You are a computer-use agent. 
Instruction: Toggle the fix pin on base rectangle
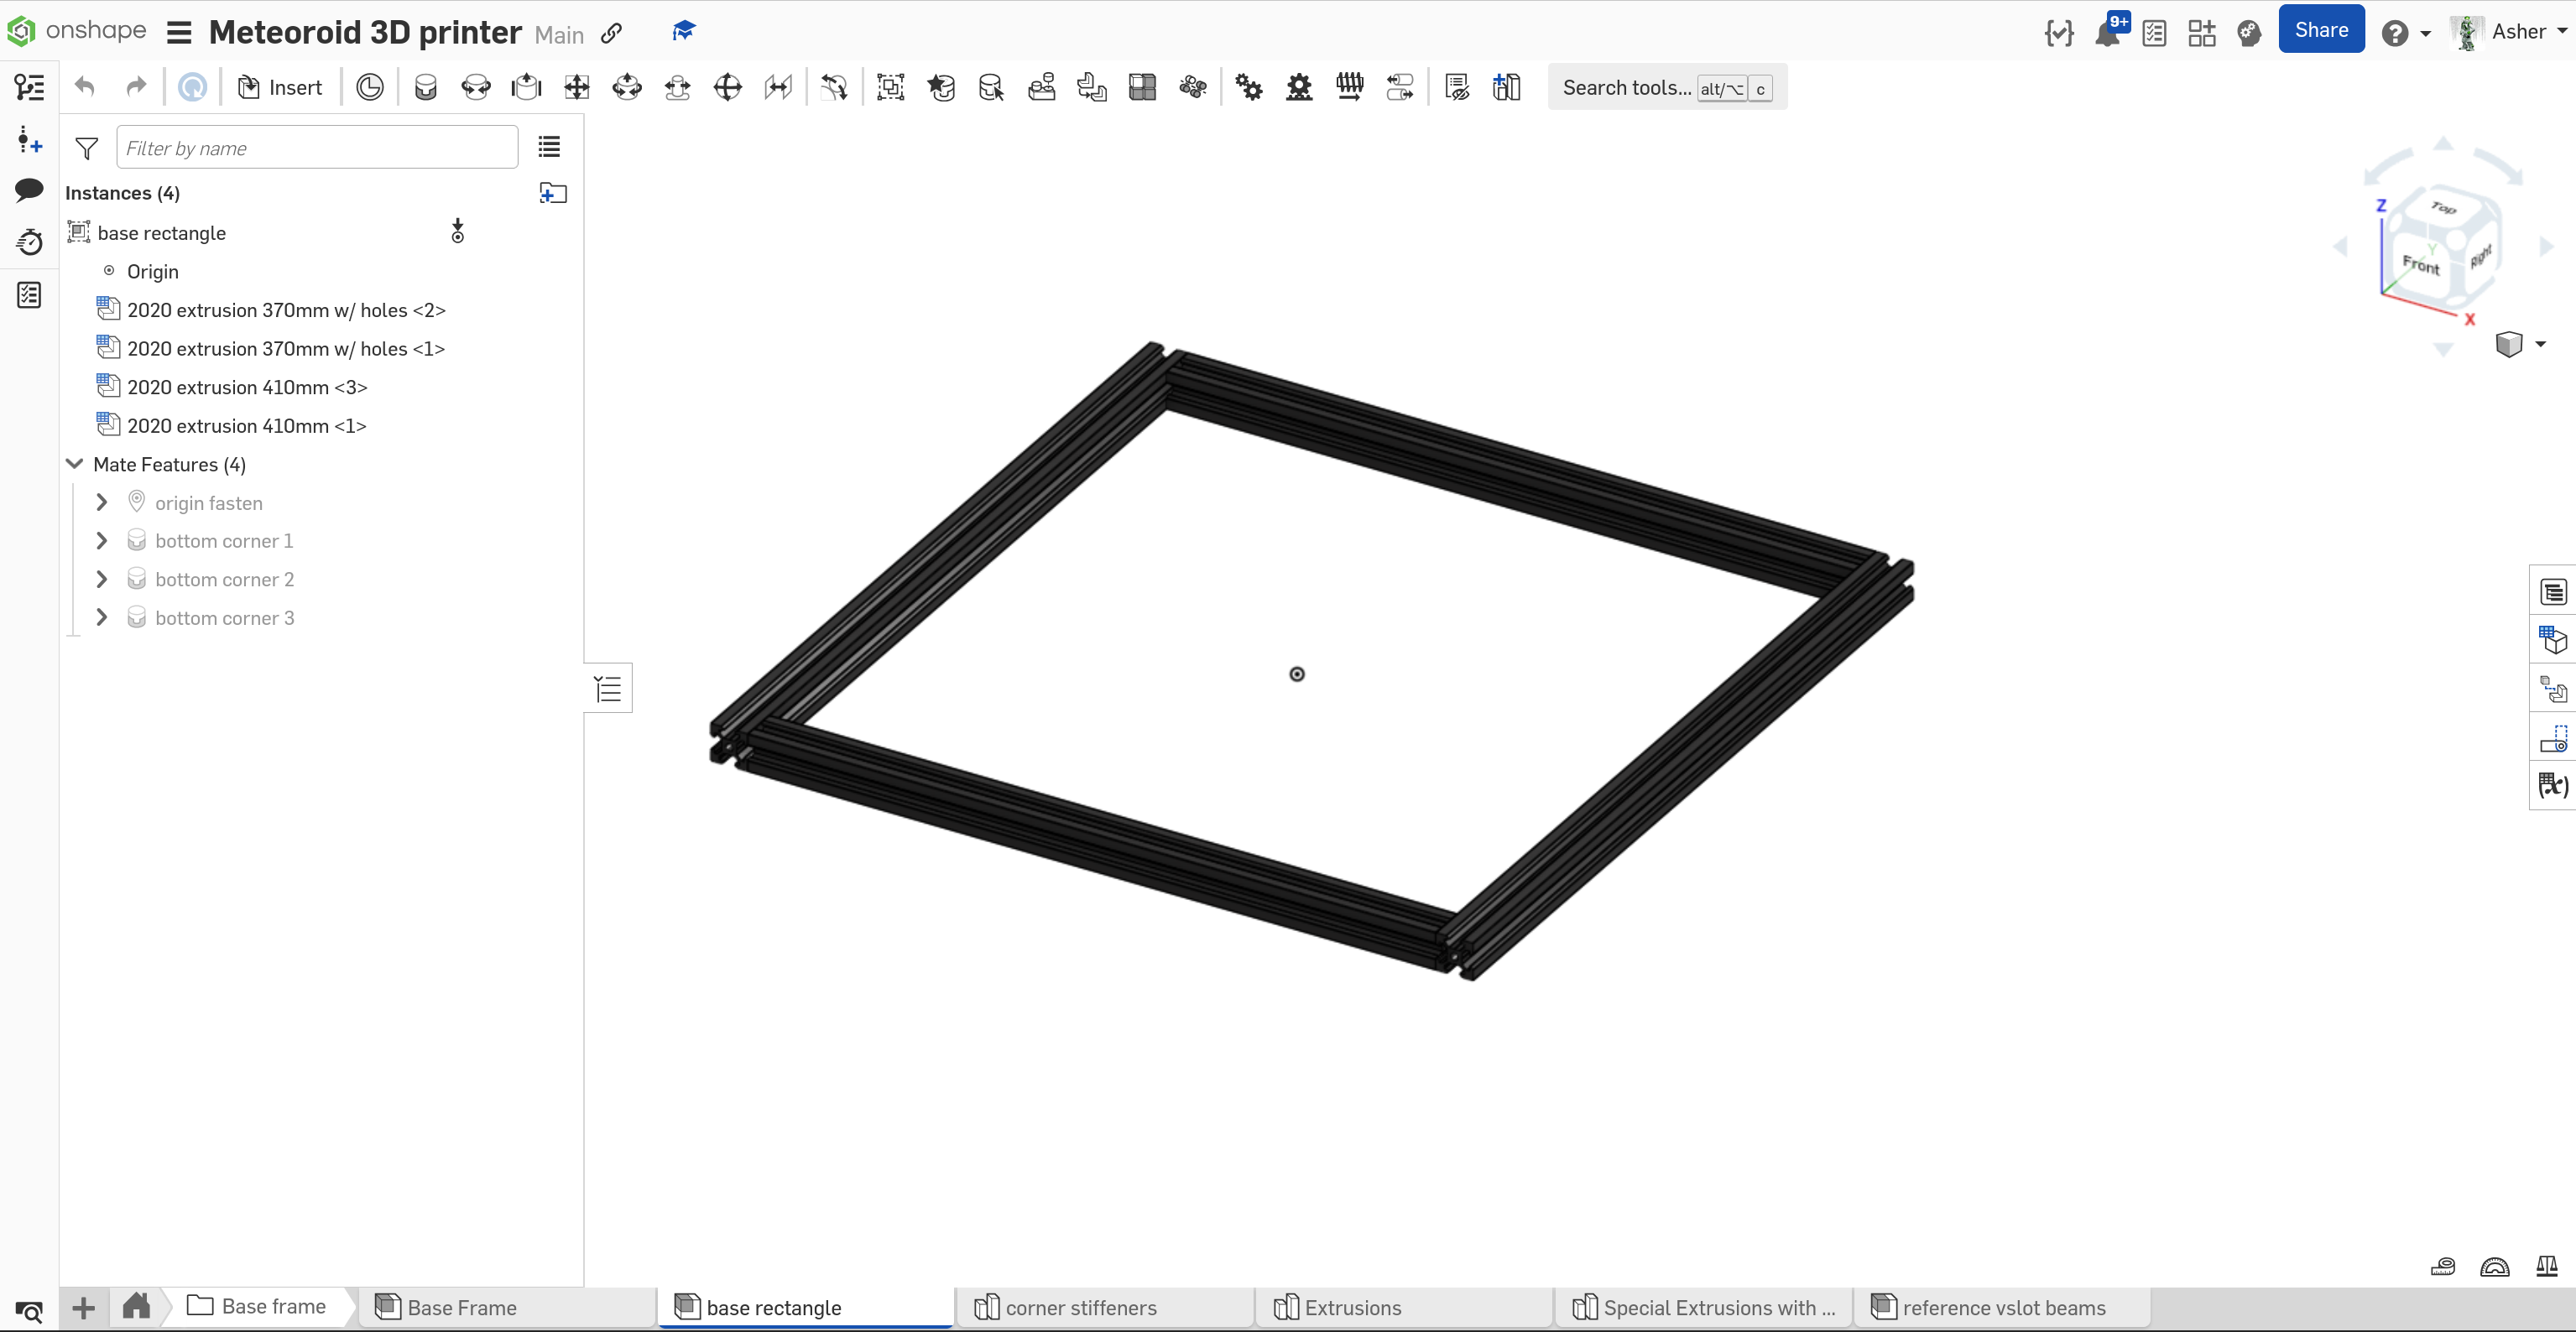[457, 232]
